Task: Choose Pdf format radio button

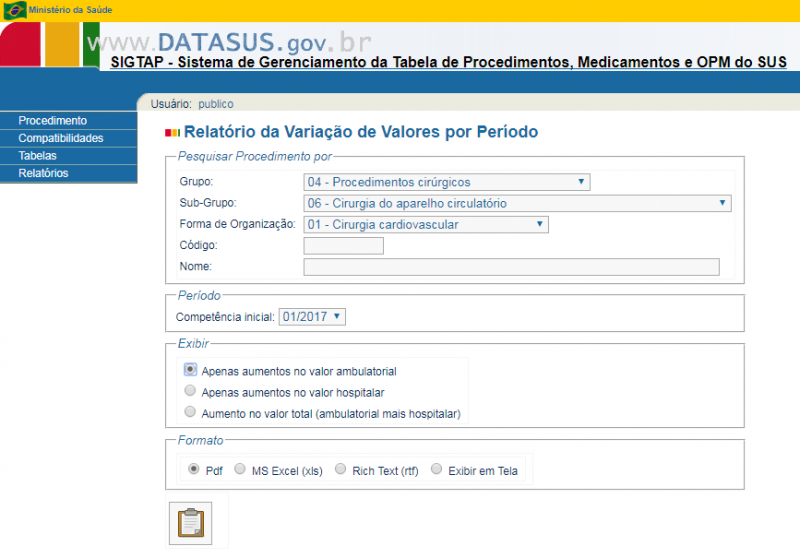Action: tap(193, 468)
